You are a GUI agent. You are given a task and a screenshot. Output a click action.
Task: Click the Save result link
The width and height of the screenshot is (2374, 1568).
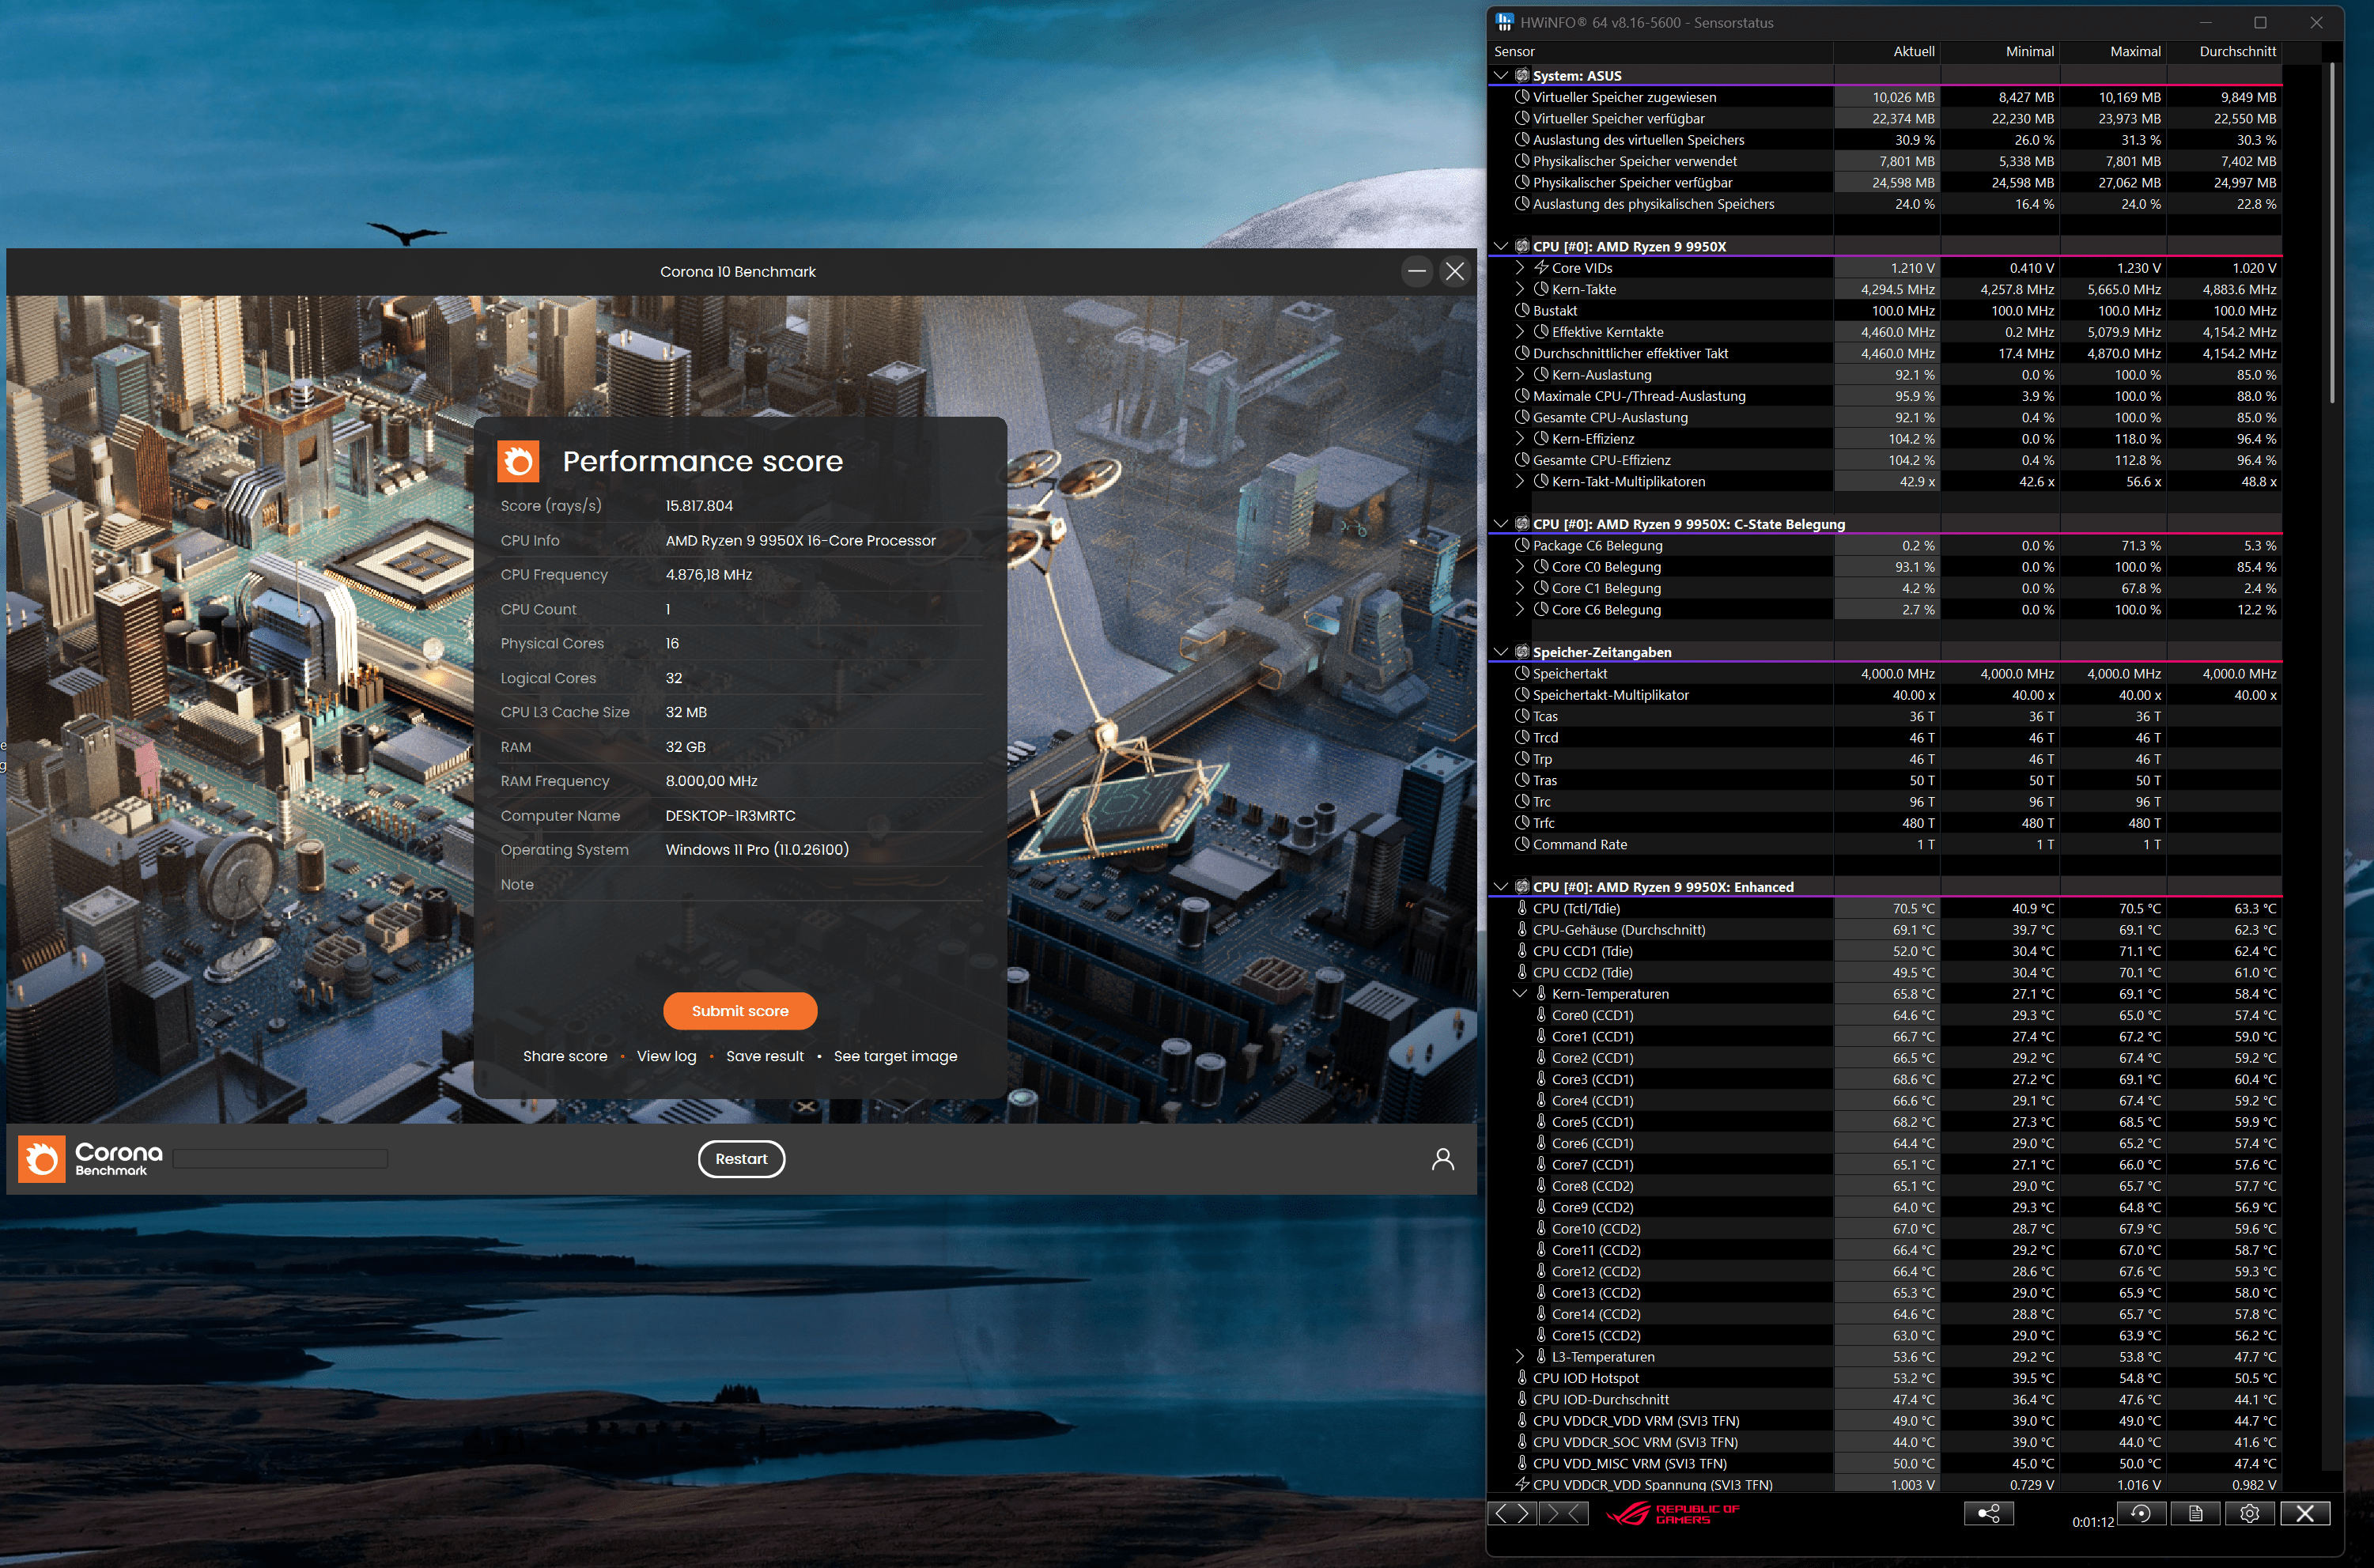click(x=764, y=1056)
